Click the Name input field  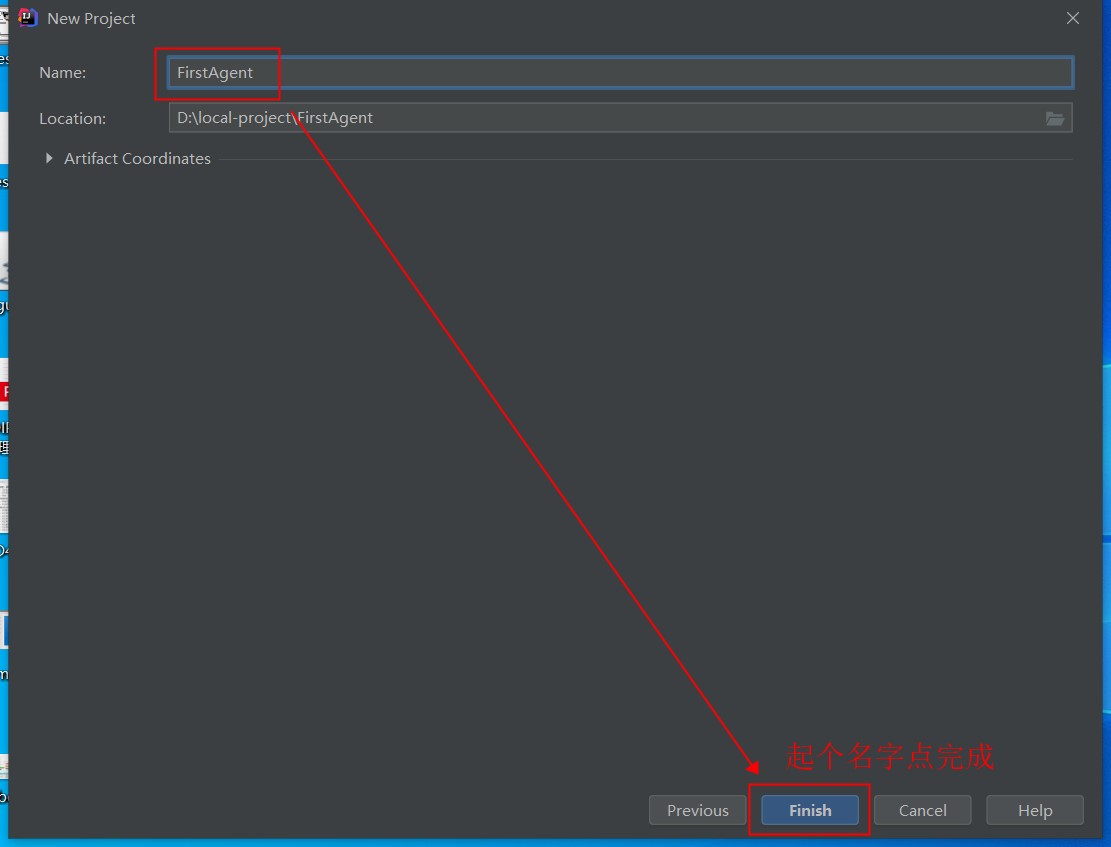click(620, 72)
